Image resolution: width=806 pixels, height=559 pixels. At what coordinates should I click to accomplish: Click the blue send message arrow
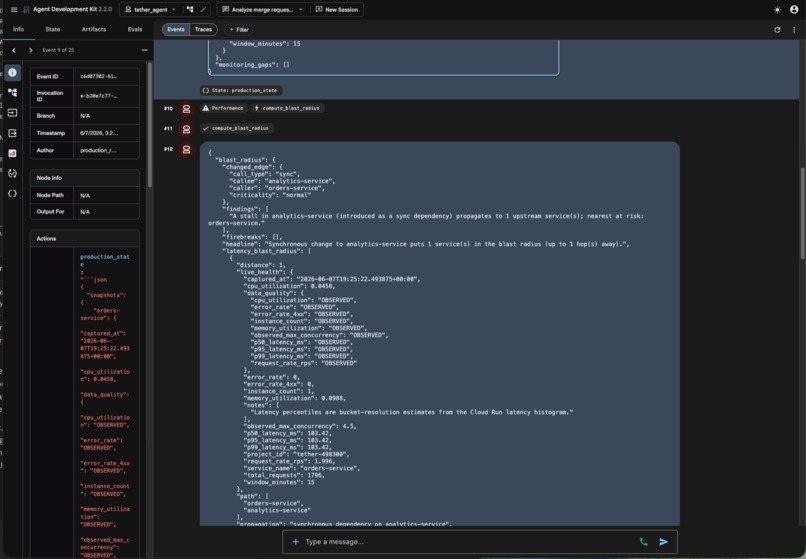[664, 542]
